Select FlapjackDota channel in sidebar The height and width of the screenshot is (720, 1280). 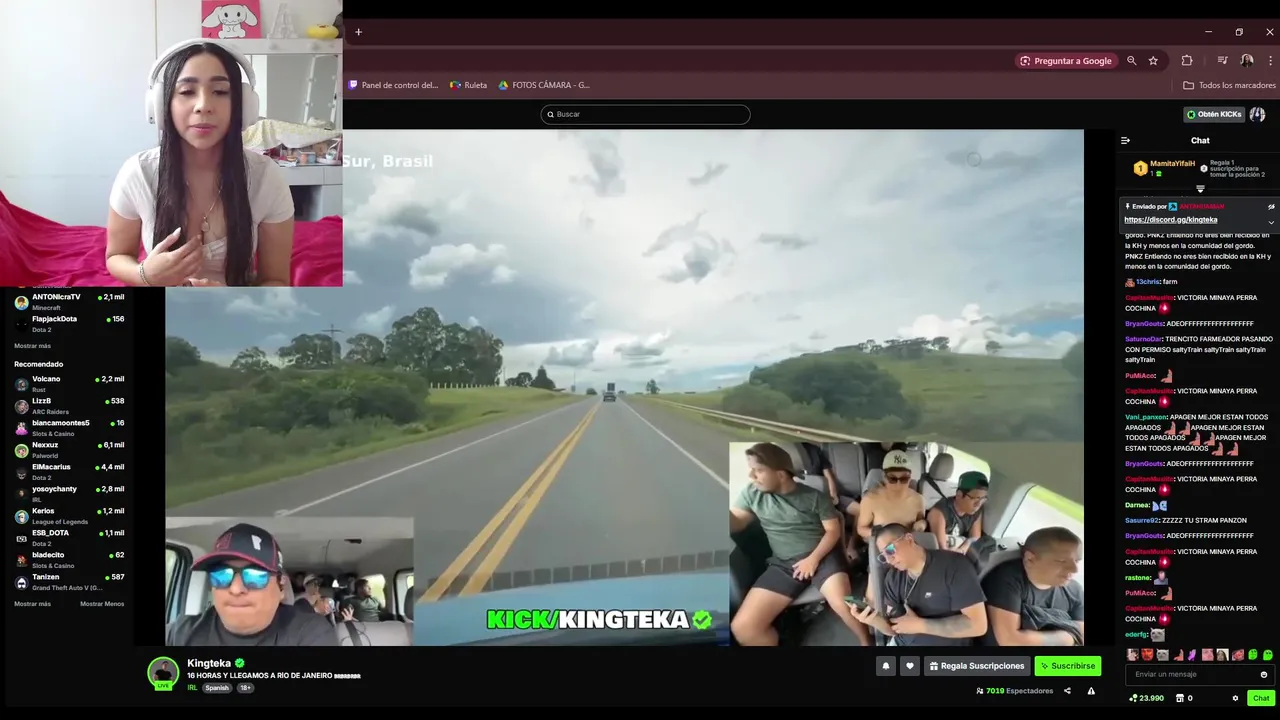69,323
